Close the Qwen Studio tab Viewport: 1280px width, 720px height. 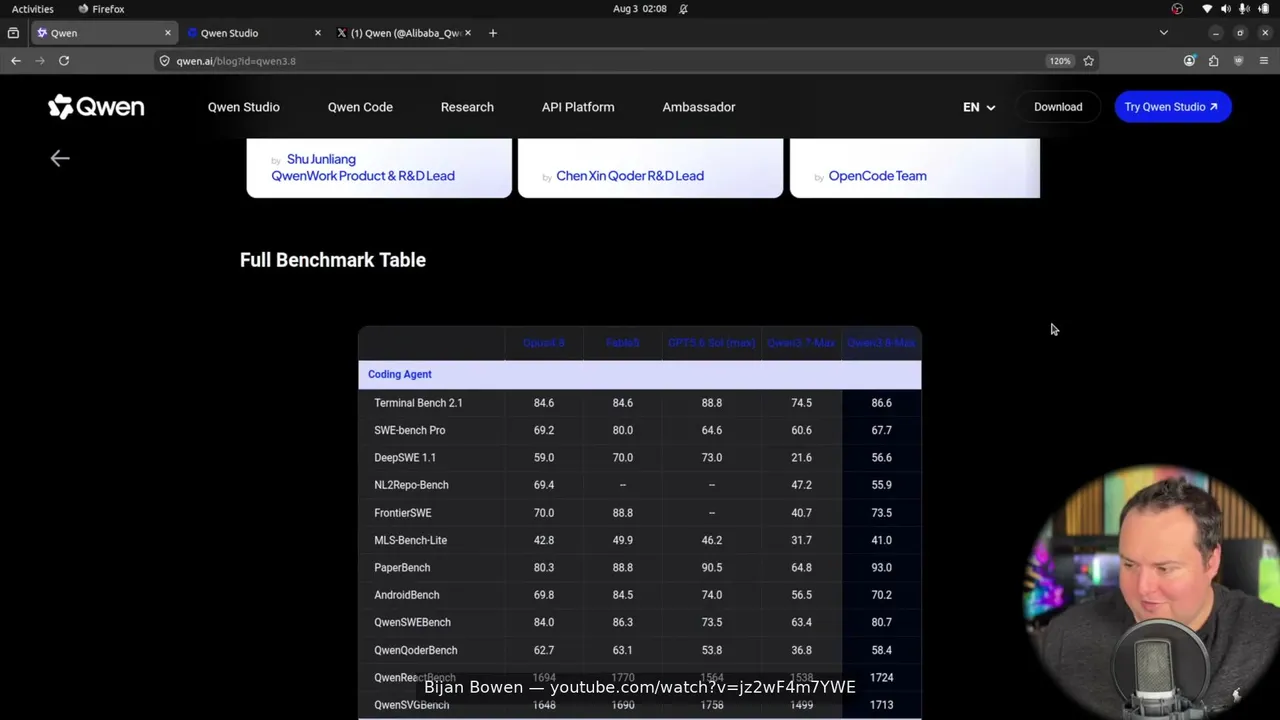[318, 33]
